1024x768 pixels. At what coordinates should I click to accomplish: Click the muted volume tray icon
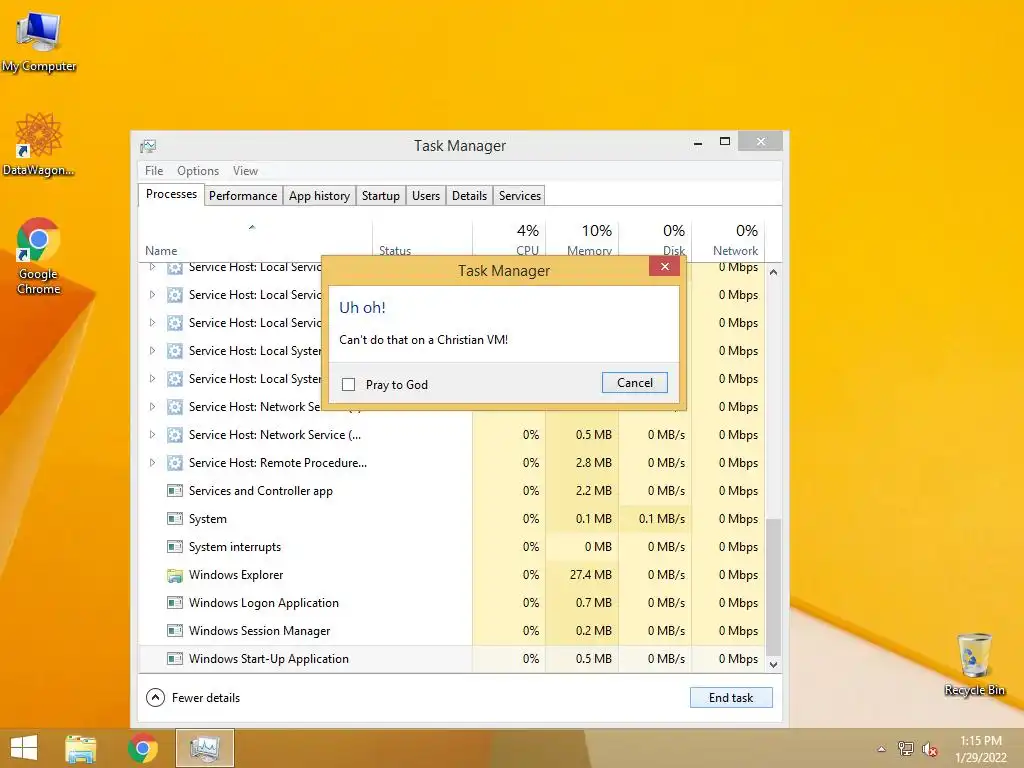(930, 750)
